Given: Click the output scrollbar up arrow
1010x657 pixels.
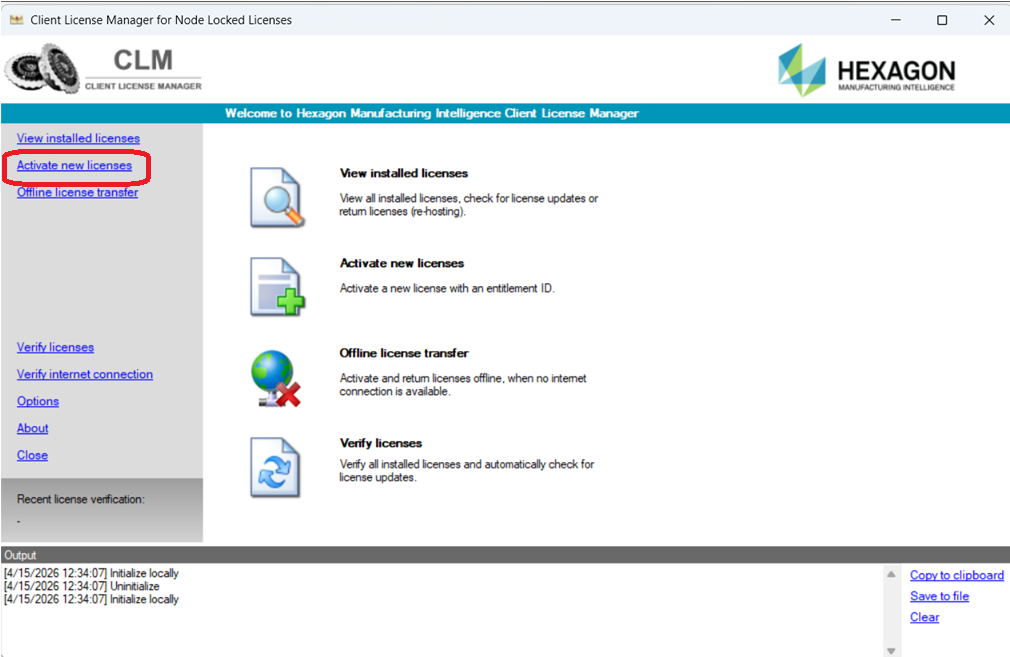Looking at the screenshot, I should 891,574.
